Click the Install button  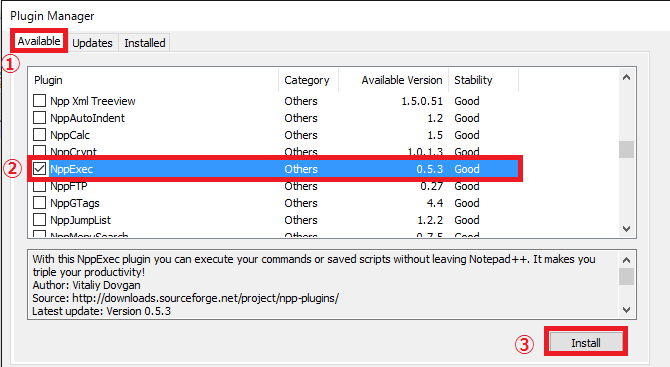586,343
